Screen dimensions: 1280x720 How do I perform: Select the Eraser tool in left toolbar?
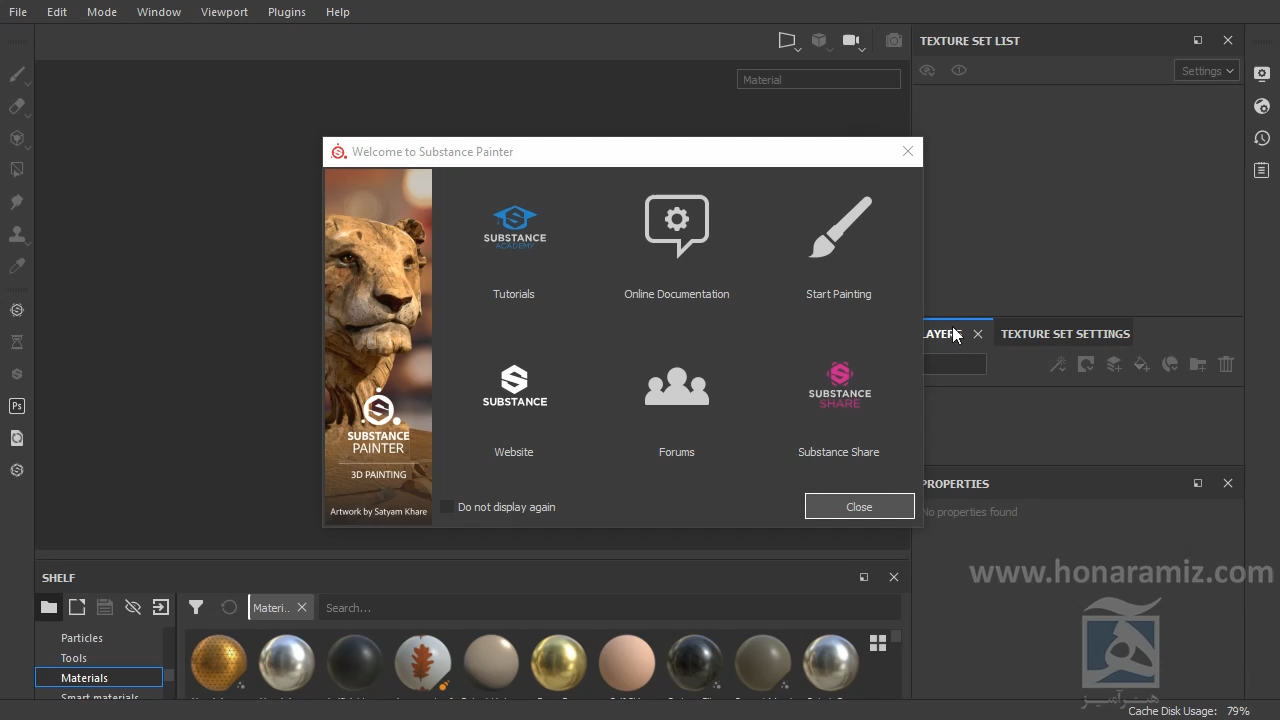(17, 106)
